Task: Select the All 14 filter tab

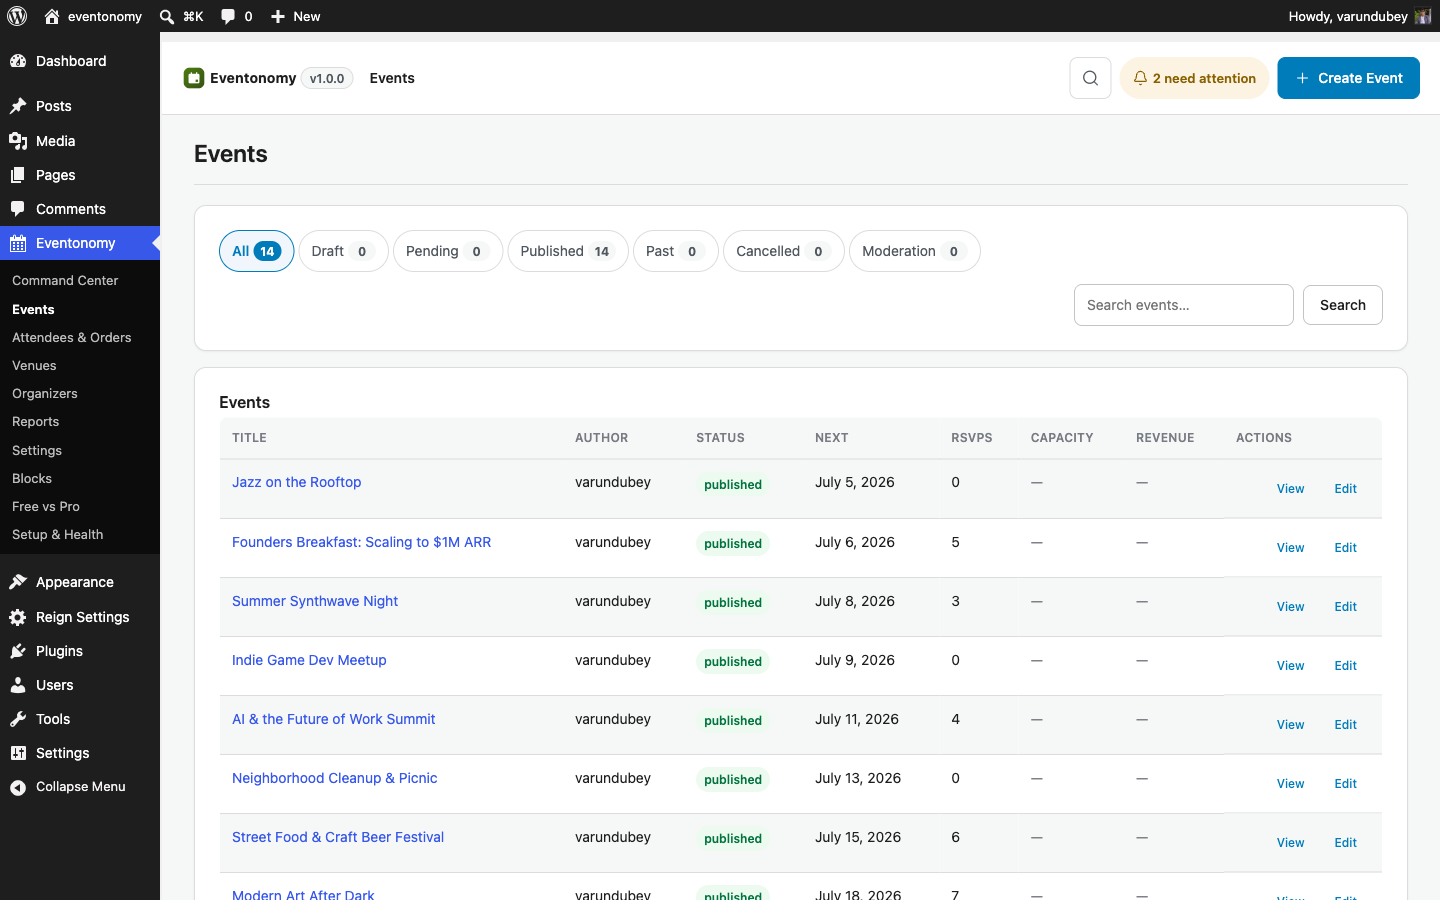Action: 256,251
